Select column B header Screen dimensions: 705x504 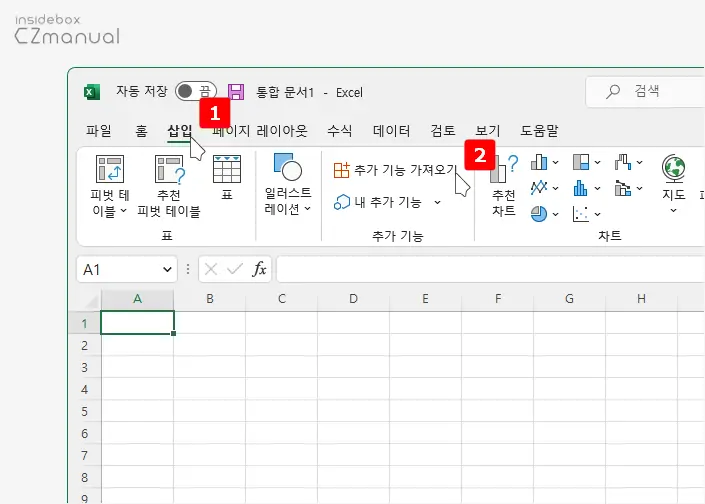click(210, 299)
